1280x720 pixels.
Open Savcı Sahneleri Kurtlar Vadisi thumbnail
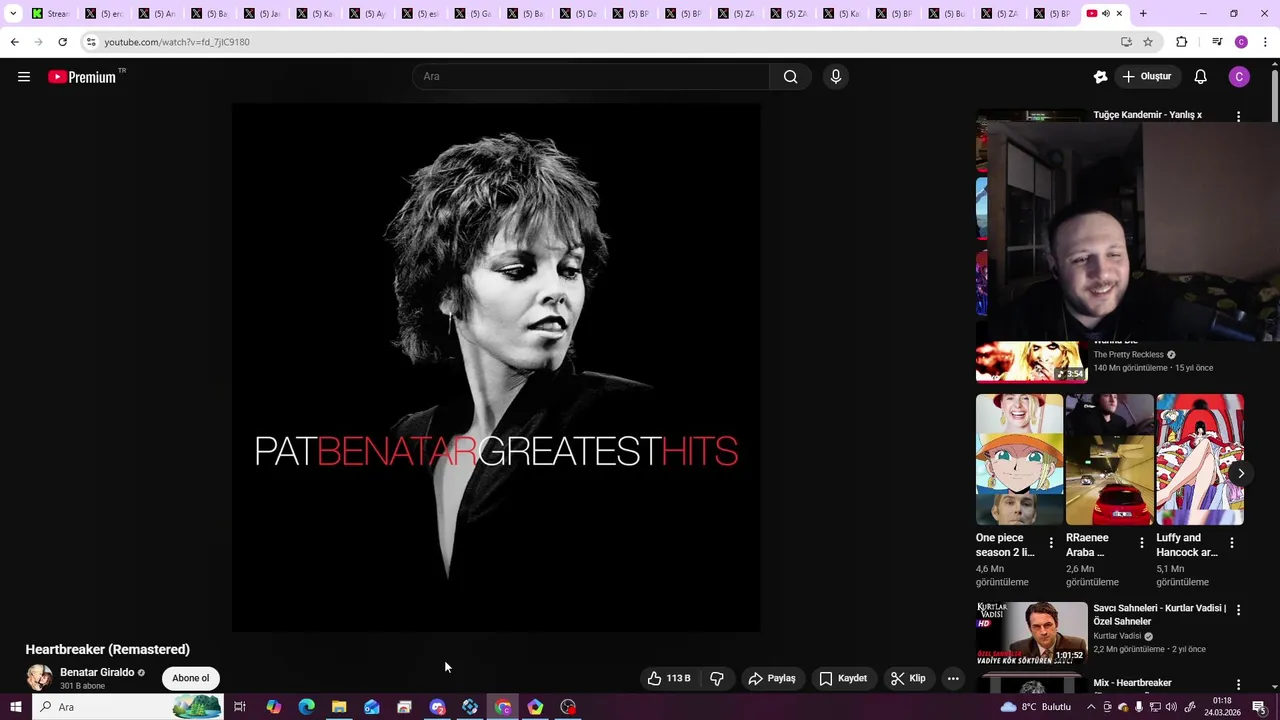[1031, 632]
